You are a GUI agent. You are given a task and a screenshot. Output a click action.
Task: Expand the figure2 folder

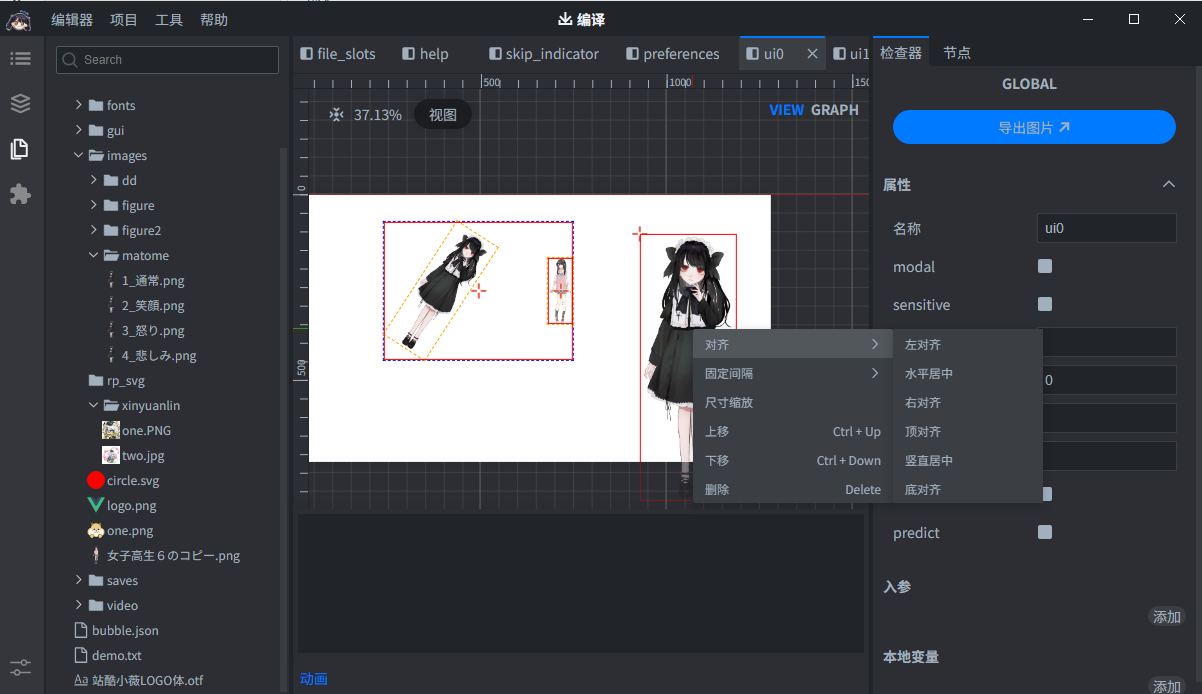pyautogui.click(x=94, y=230)
